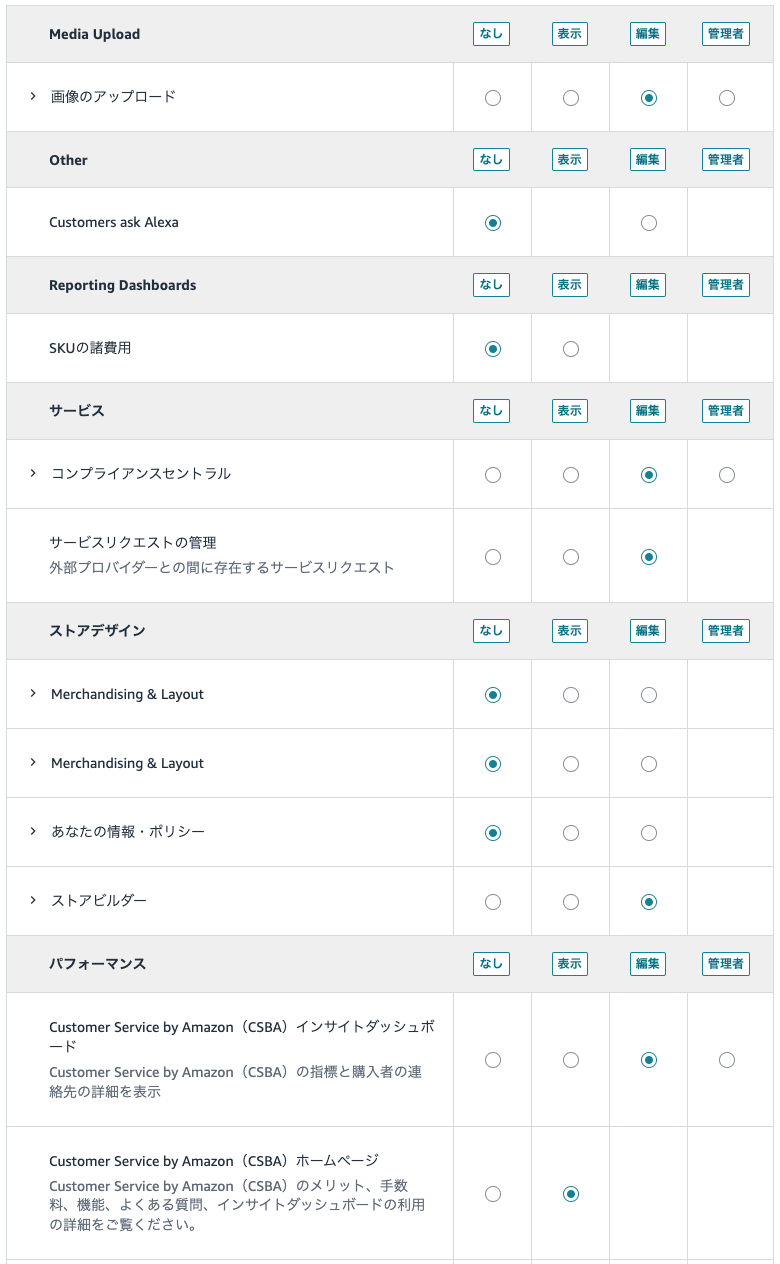Click なし button in ストアデザイン header
780x1264 pixels.
(x=491, y=631)
